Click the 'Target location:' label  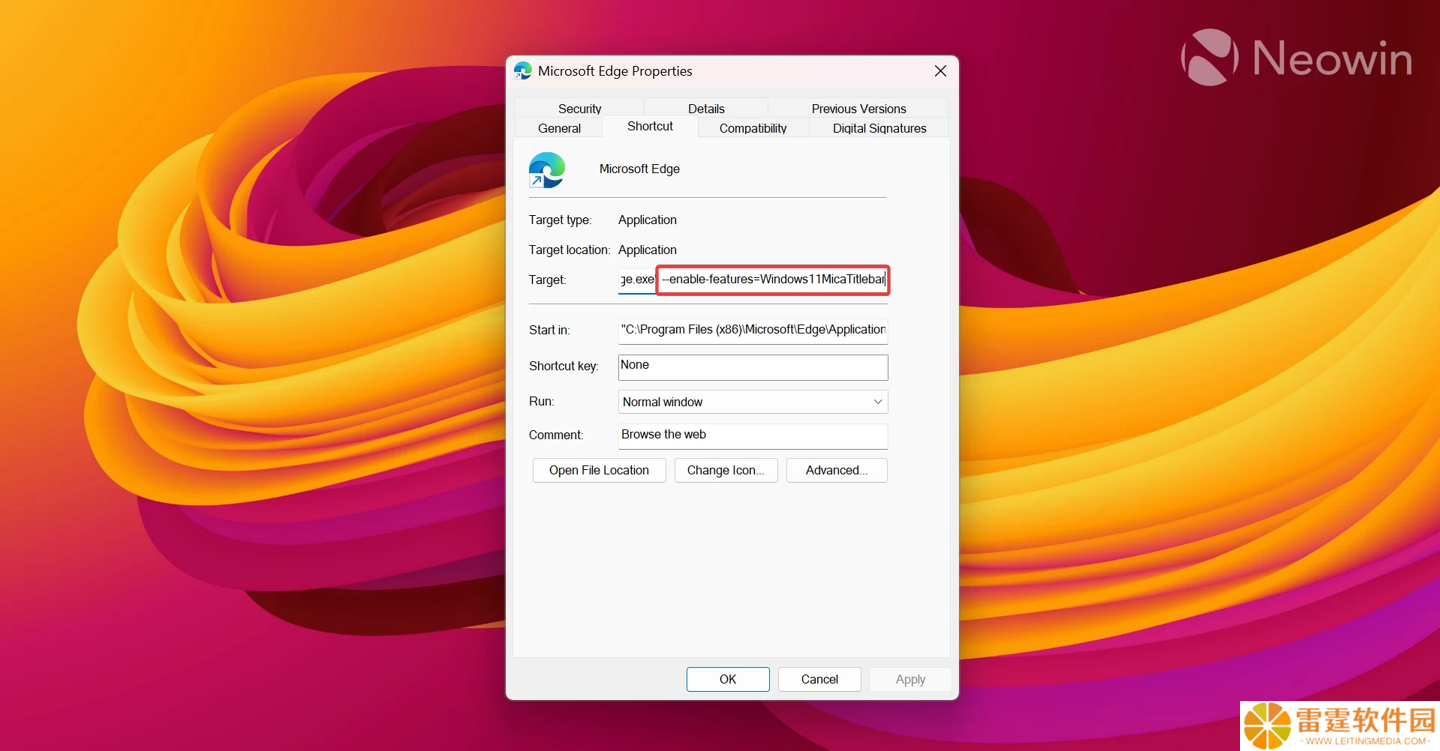click(569, 250)
